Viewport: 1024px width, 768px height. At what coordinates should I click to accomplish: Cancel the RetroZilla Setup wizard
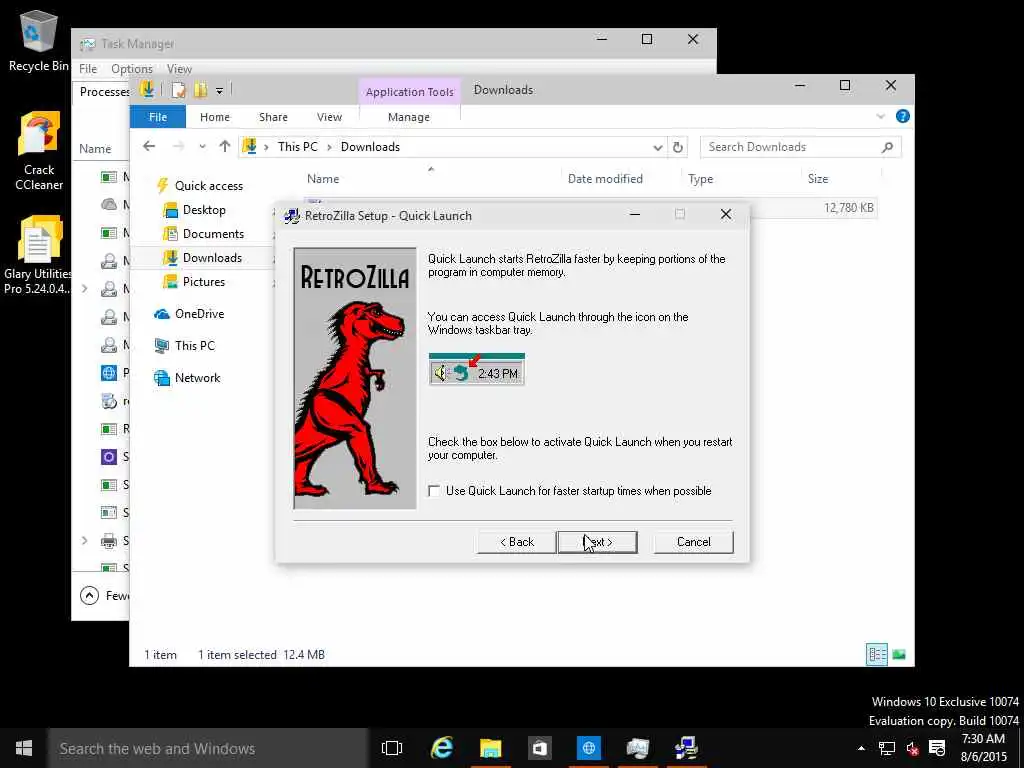click(x=694, y=542)
